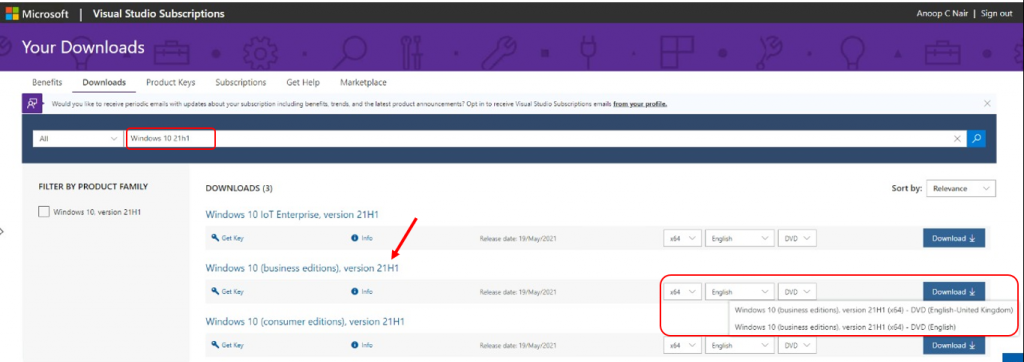Screen dimensions: 1024x362
Task: Click Info icon for business editions row
Action: click(355, 291)
